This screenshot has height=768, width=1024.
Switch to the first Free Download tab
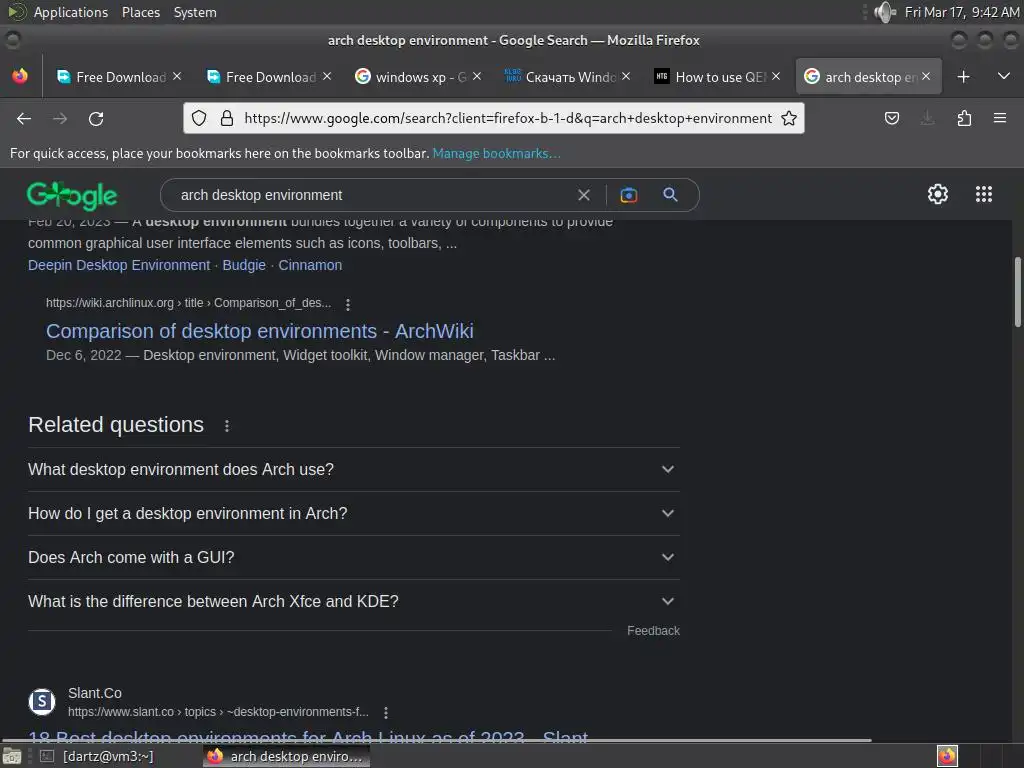coord(119,77)
